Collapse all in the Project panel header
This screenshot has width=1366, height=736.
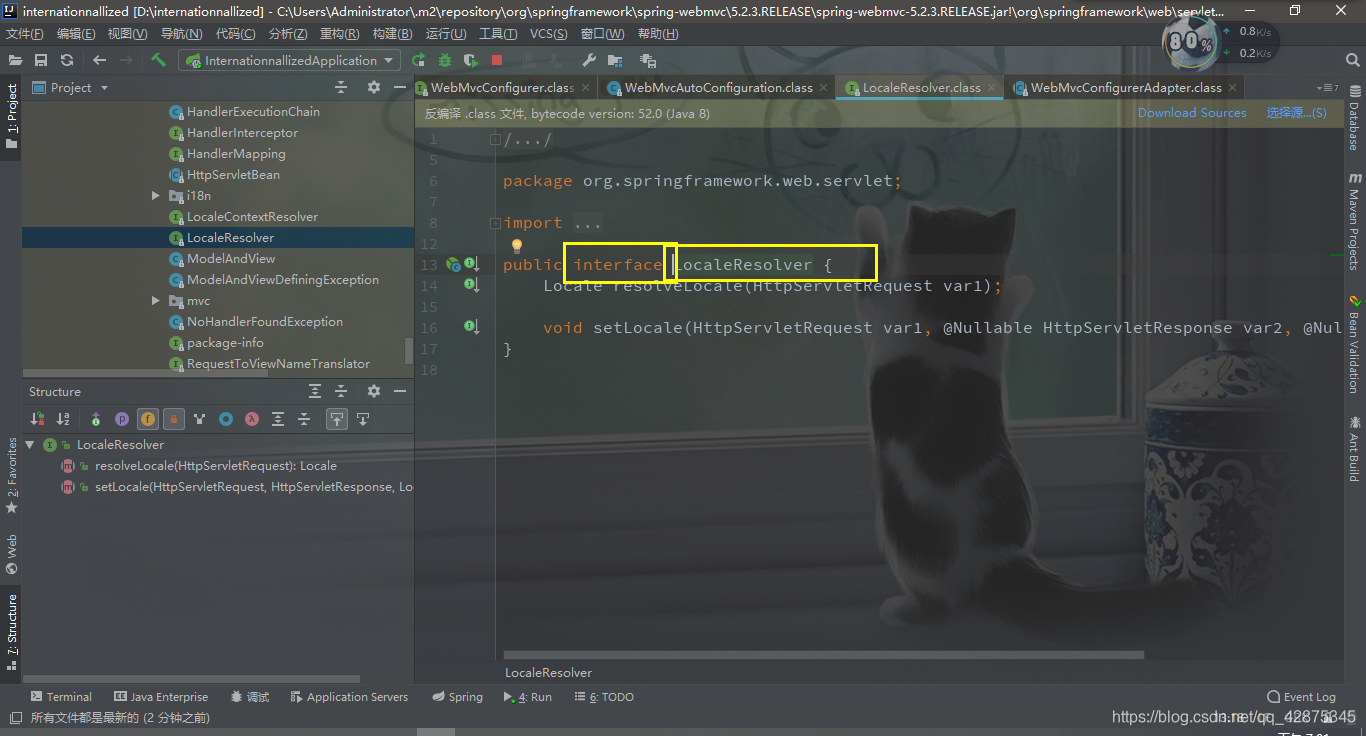coord(341,87)
